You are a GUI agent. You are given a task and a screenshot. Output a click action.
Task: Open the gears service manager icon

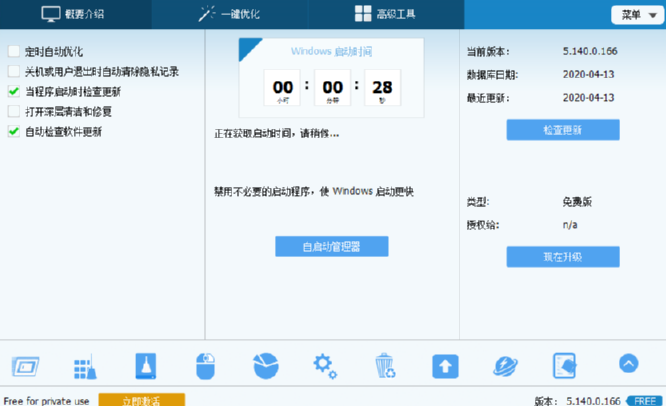325,366
